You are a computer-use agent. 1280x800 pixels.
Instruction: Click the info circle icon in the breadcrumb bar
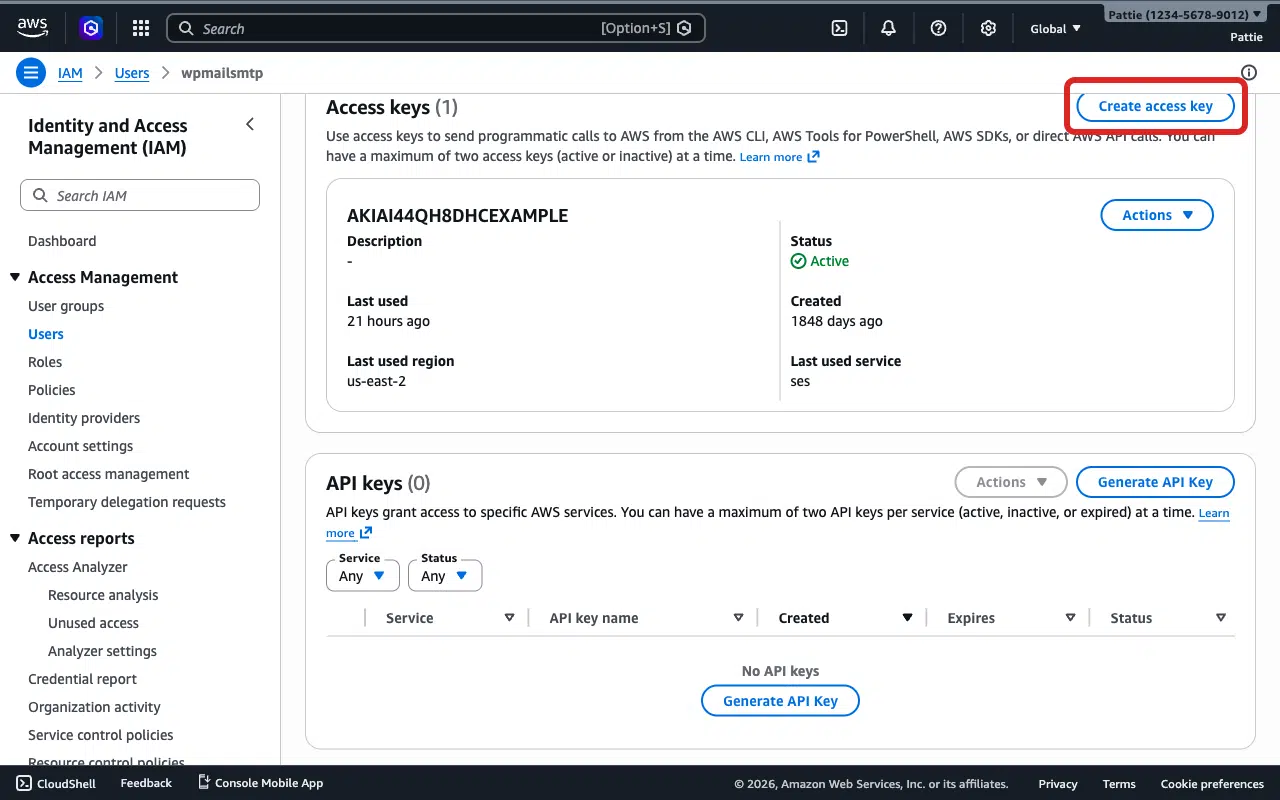pyautogui.click(x=1248, y=72)
